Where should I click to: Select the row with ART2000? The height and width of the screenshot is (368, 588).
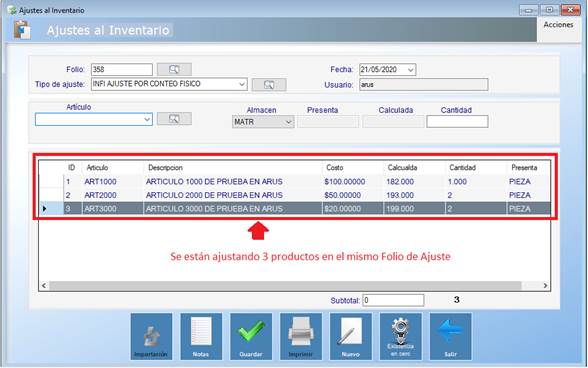coord(295,195)
